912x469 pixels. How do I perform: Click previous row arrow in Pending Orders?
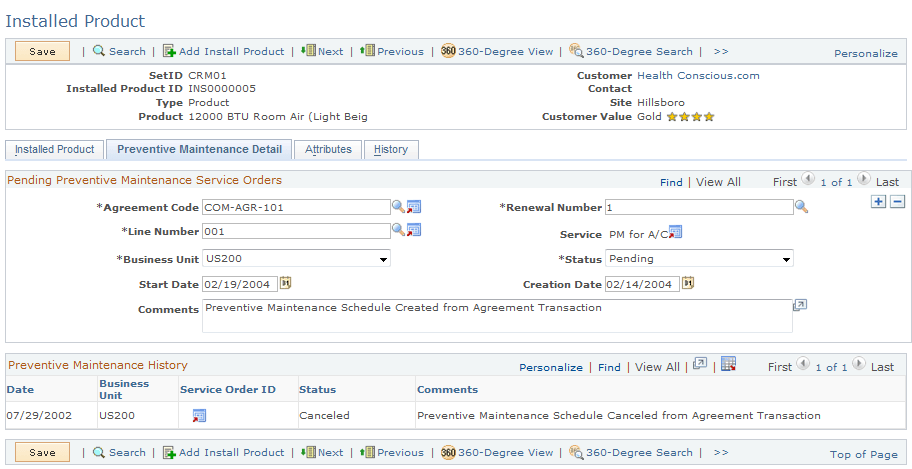[x=808, y=179]
